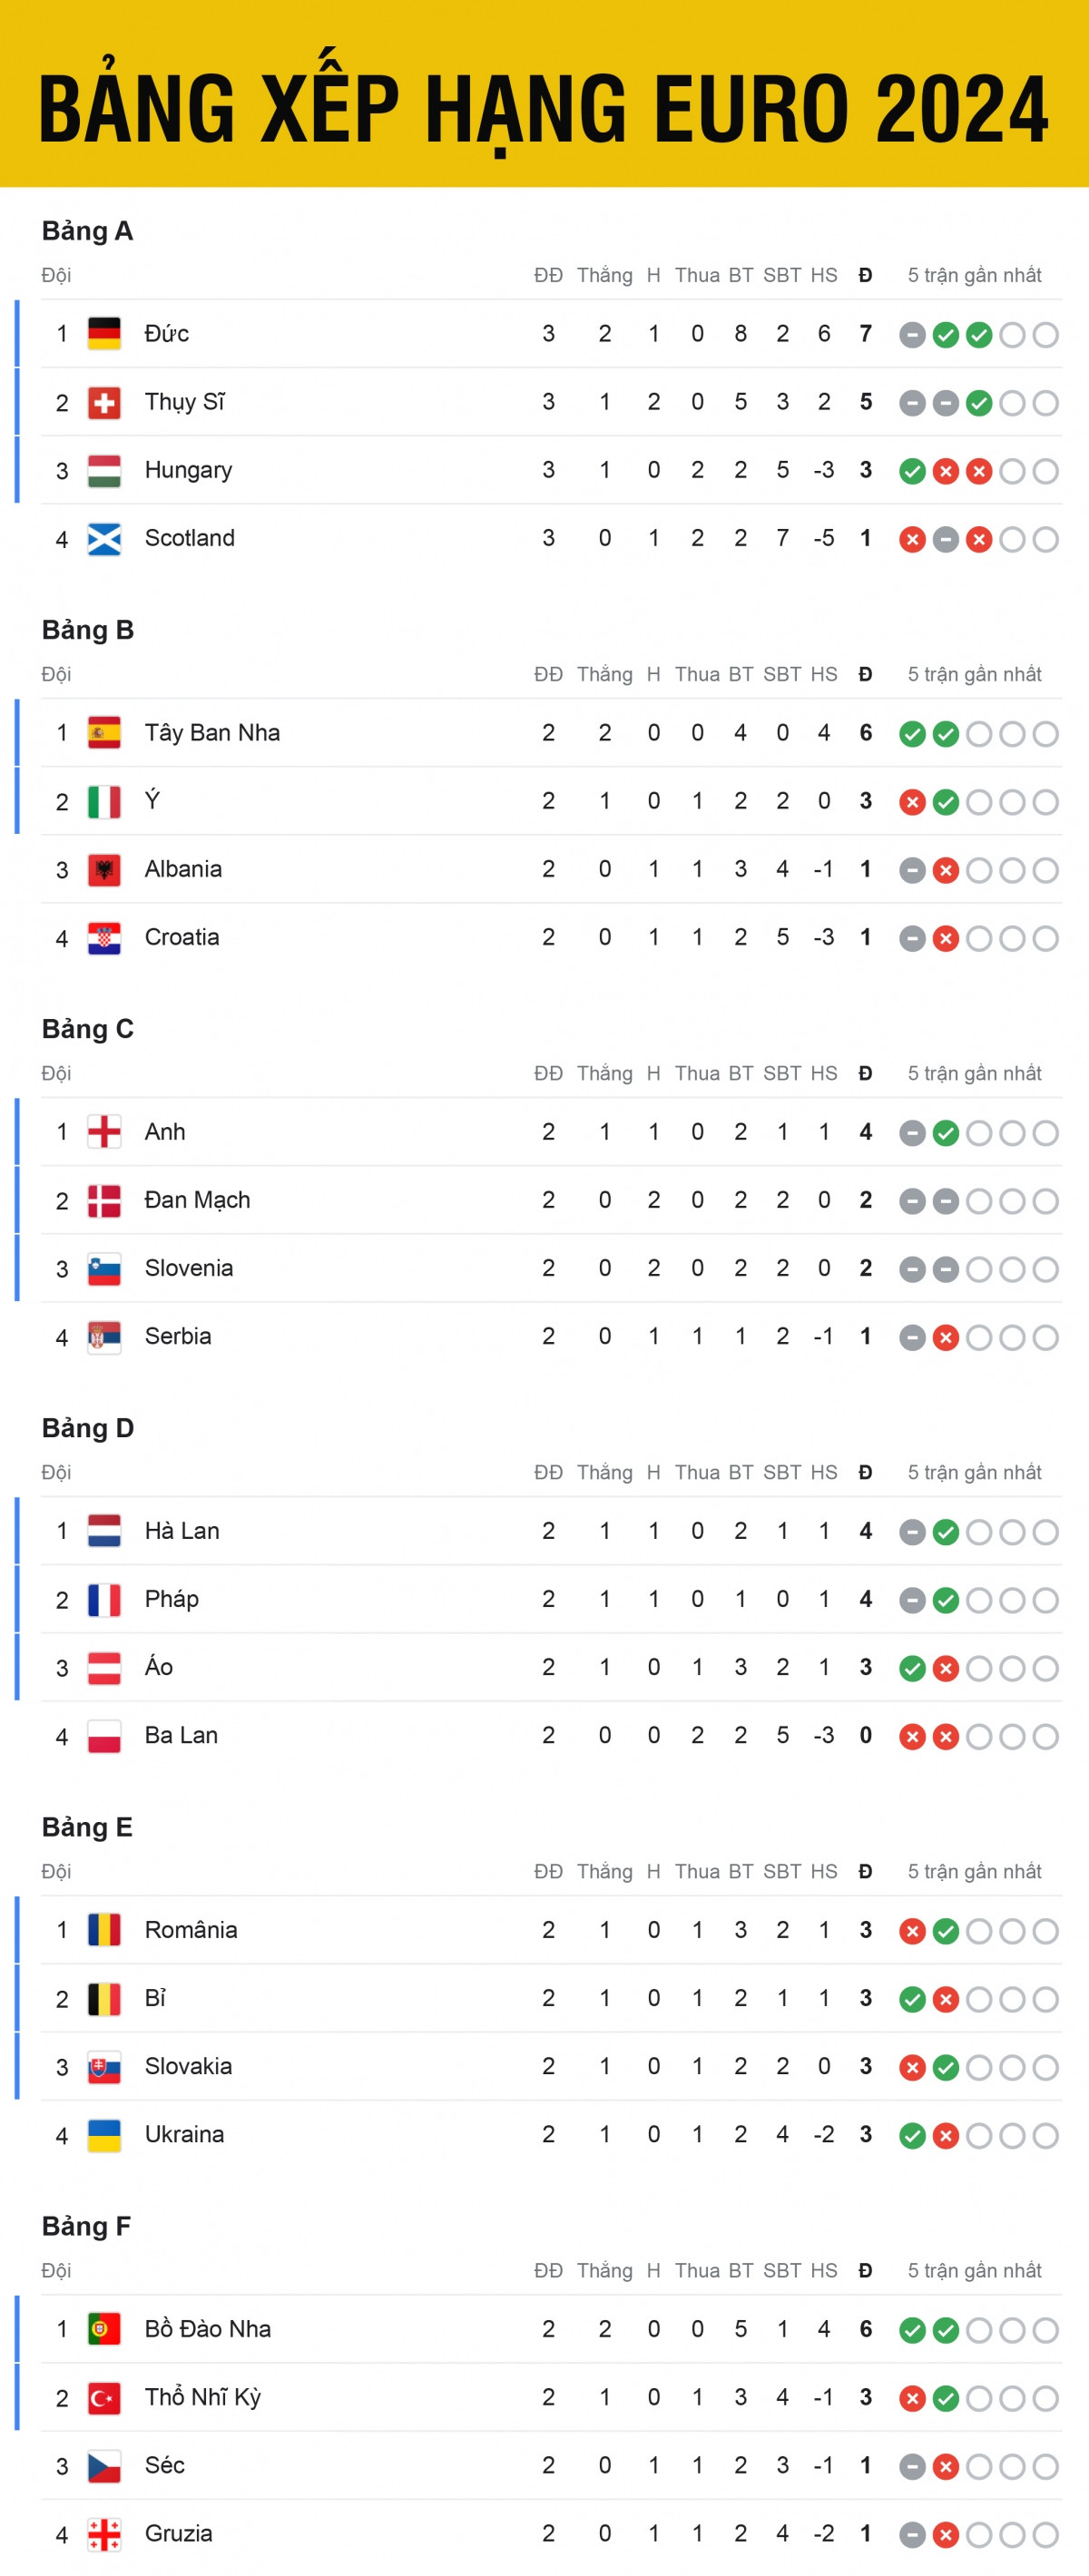The height and width of the screenshot is (2576, 1089).
Task: Click the Ukraine flag icon
Action: point(104,2135)
